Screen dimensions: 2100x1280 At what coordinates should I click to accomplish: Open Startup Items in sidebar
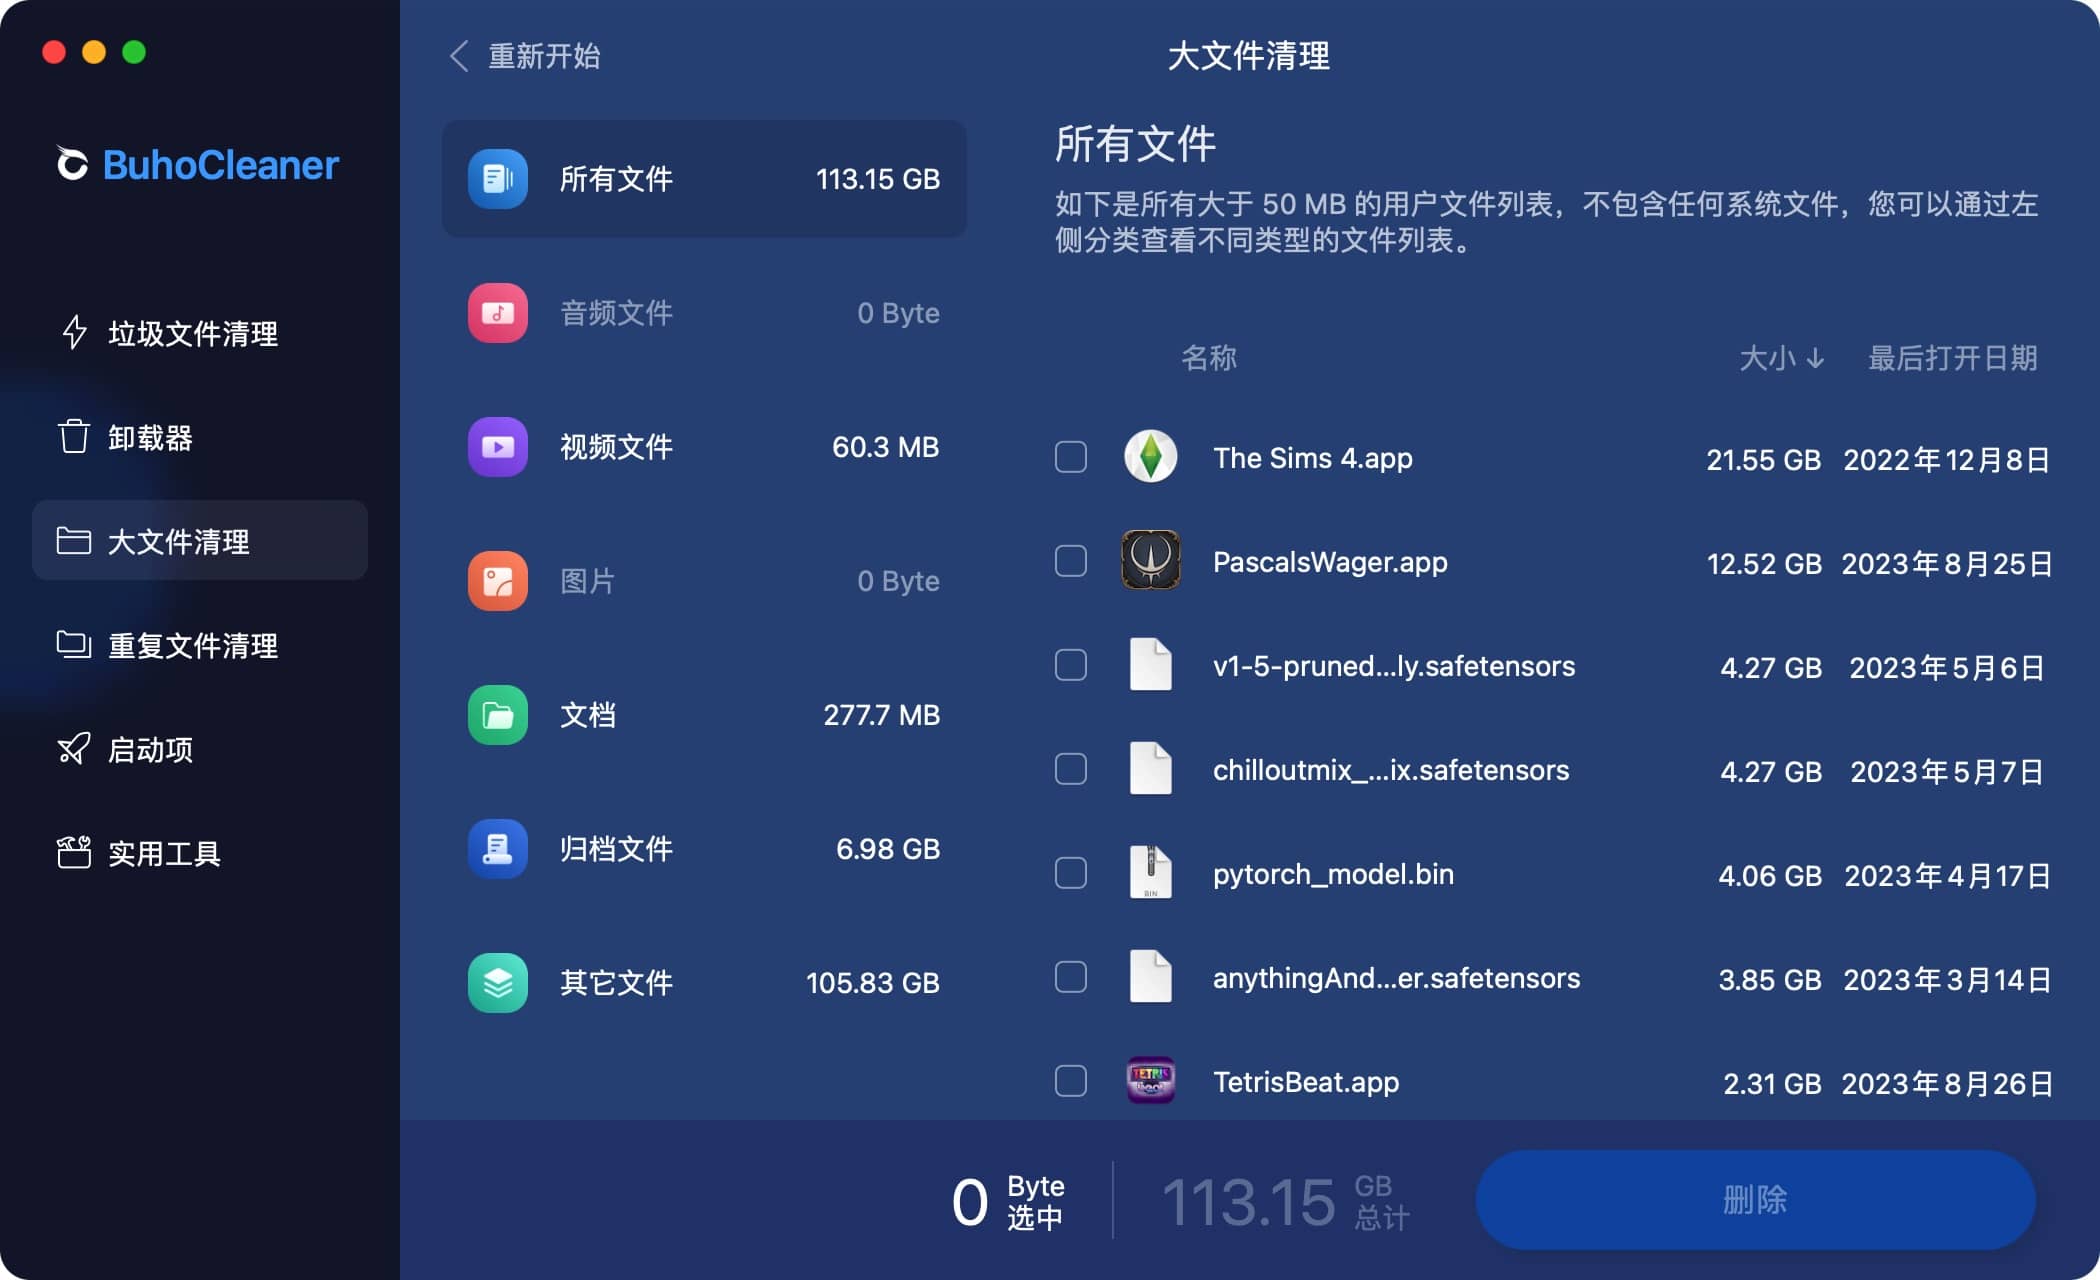click(150, 750)
